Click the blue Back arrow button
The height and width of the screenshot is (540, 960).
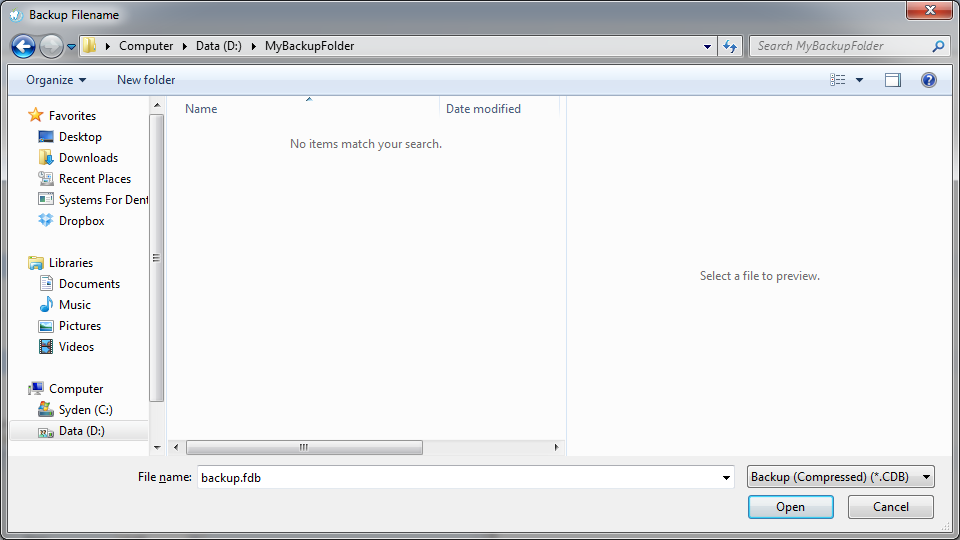(x=24, y=46)
